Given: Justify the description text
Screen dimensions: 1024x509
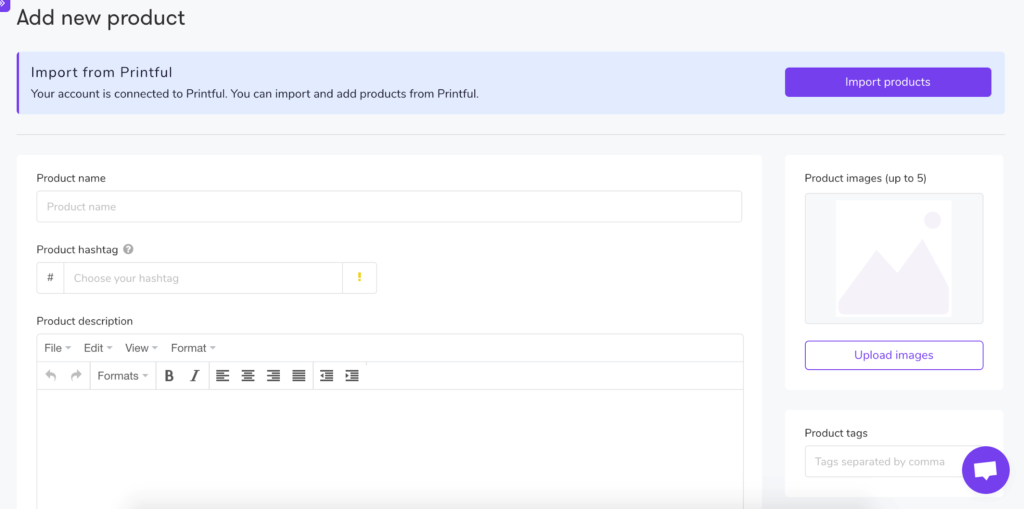Looking at the screenshot, I should point(299,376).
